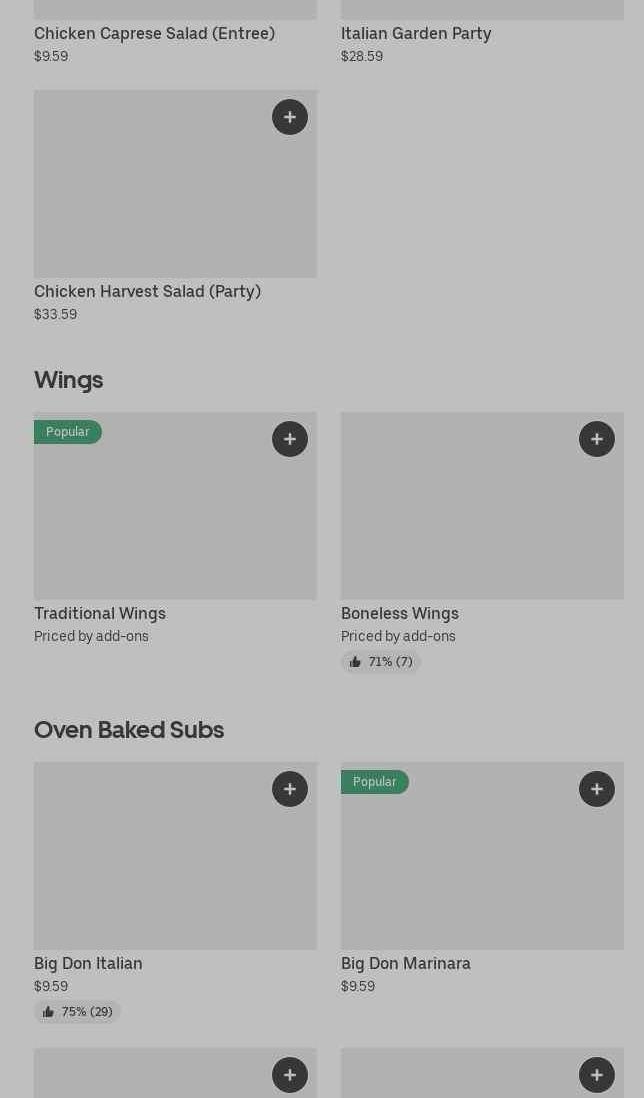The height and width of the screenshot is (1098, 644).
Task: Click the Oven Baked Subs section heading
Action: pos(129,730)
